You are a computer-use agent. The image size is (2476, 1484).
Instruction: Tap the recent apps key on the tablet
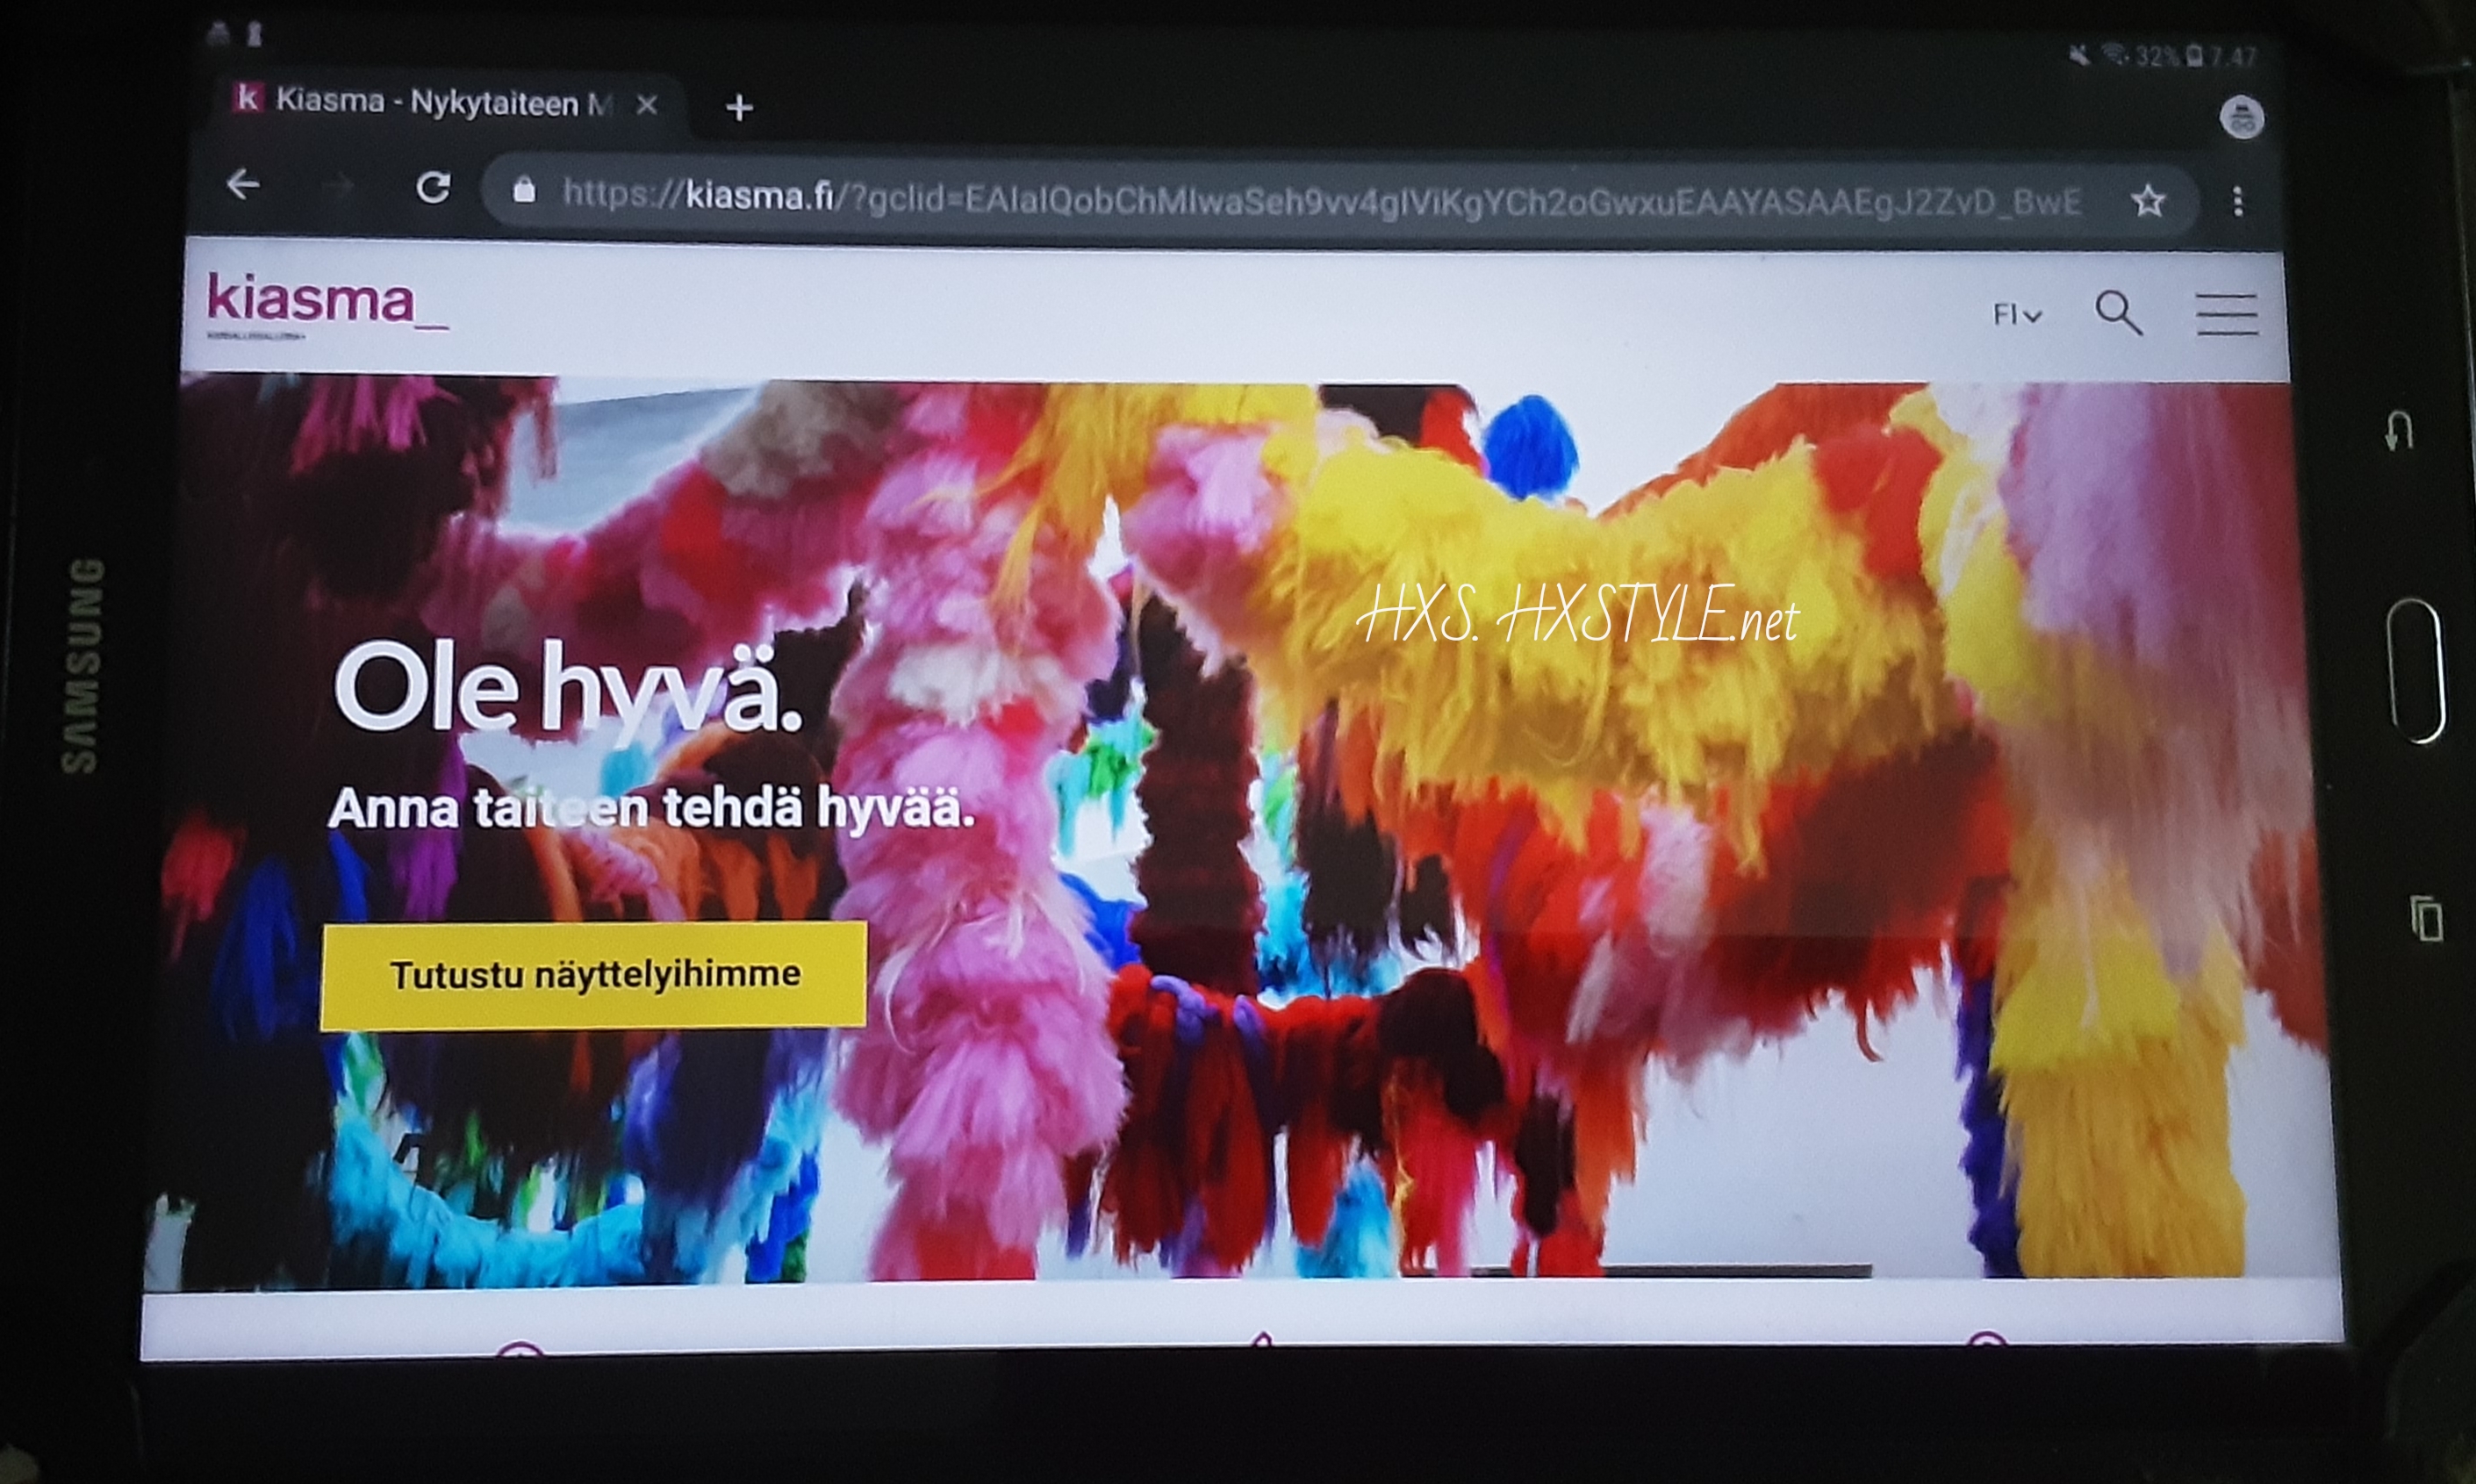(x=2427, y=918)
